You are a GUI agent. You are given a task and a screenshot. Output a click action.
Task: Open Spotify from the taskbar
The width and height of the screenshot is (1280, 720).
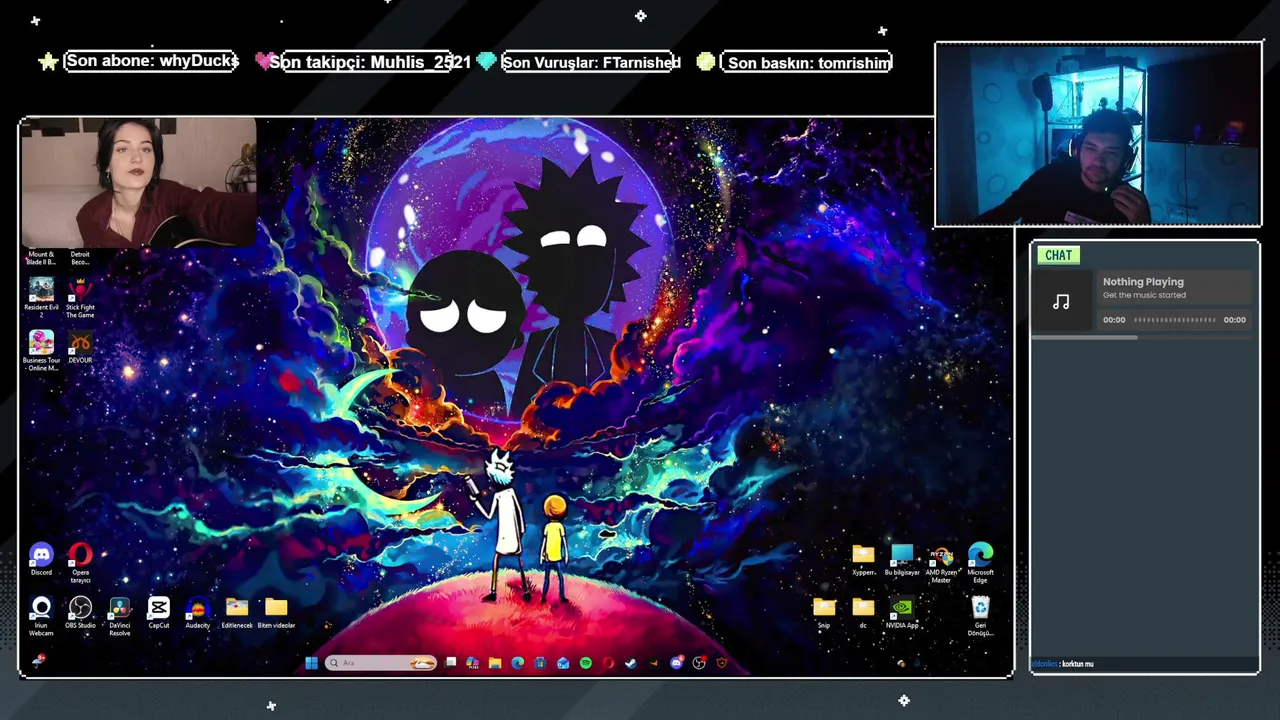pyautogui.click(x=586, y=663)
